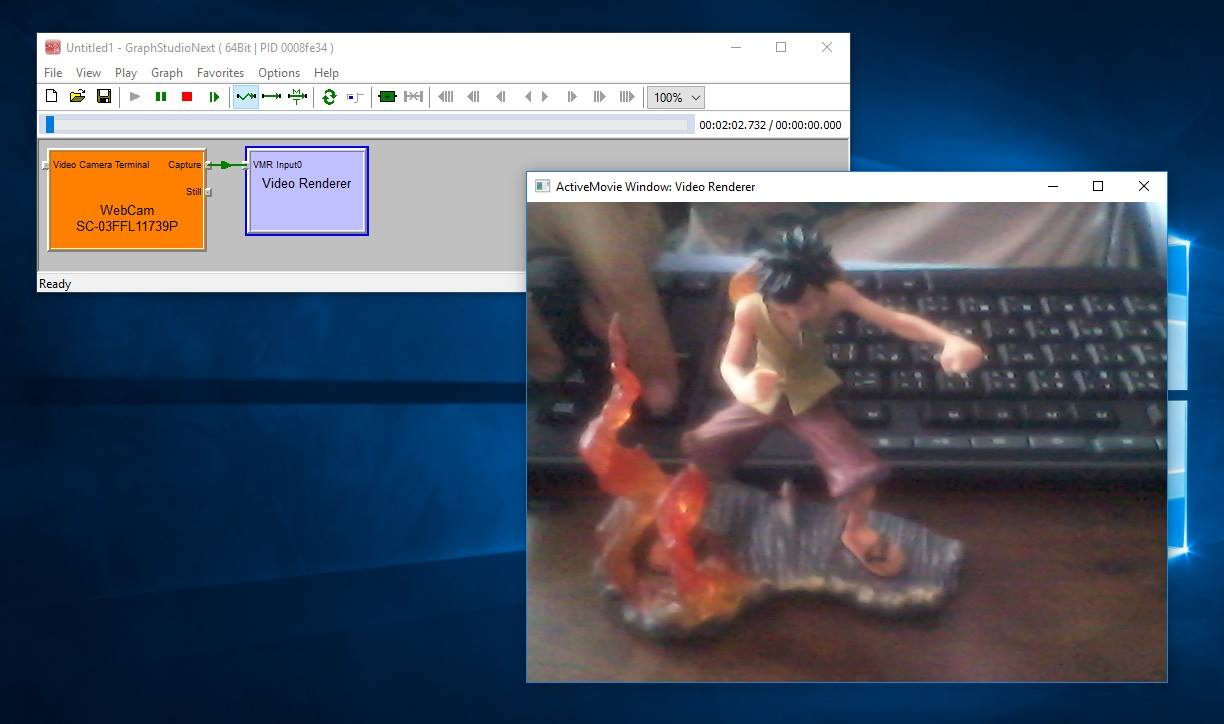The image size is (1224, 724).
Task: Seek forward with the three-bar right arrow icon
Action: click(x=627, y=97)
